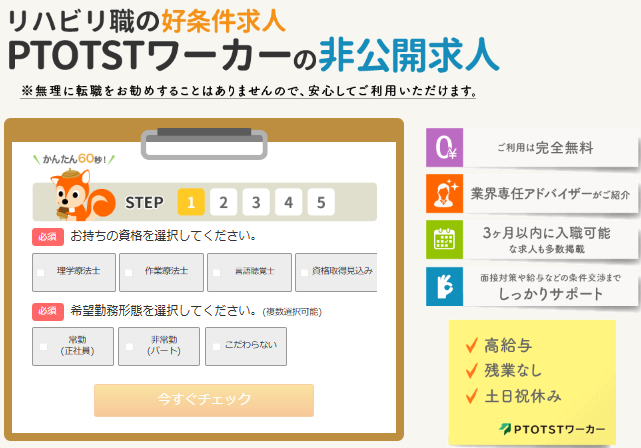Viewport: 641px width, 448px height.
Task: Click step 1 indicator
Action: point(191,202)
